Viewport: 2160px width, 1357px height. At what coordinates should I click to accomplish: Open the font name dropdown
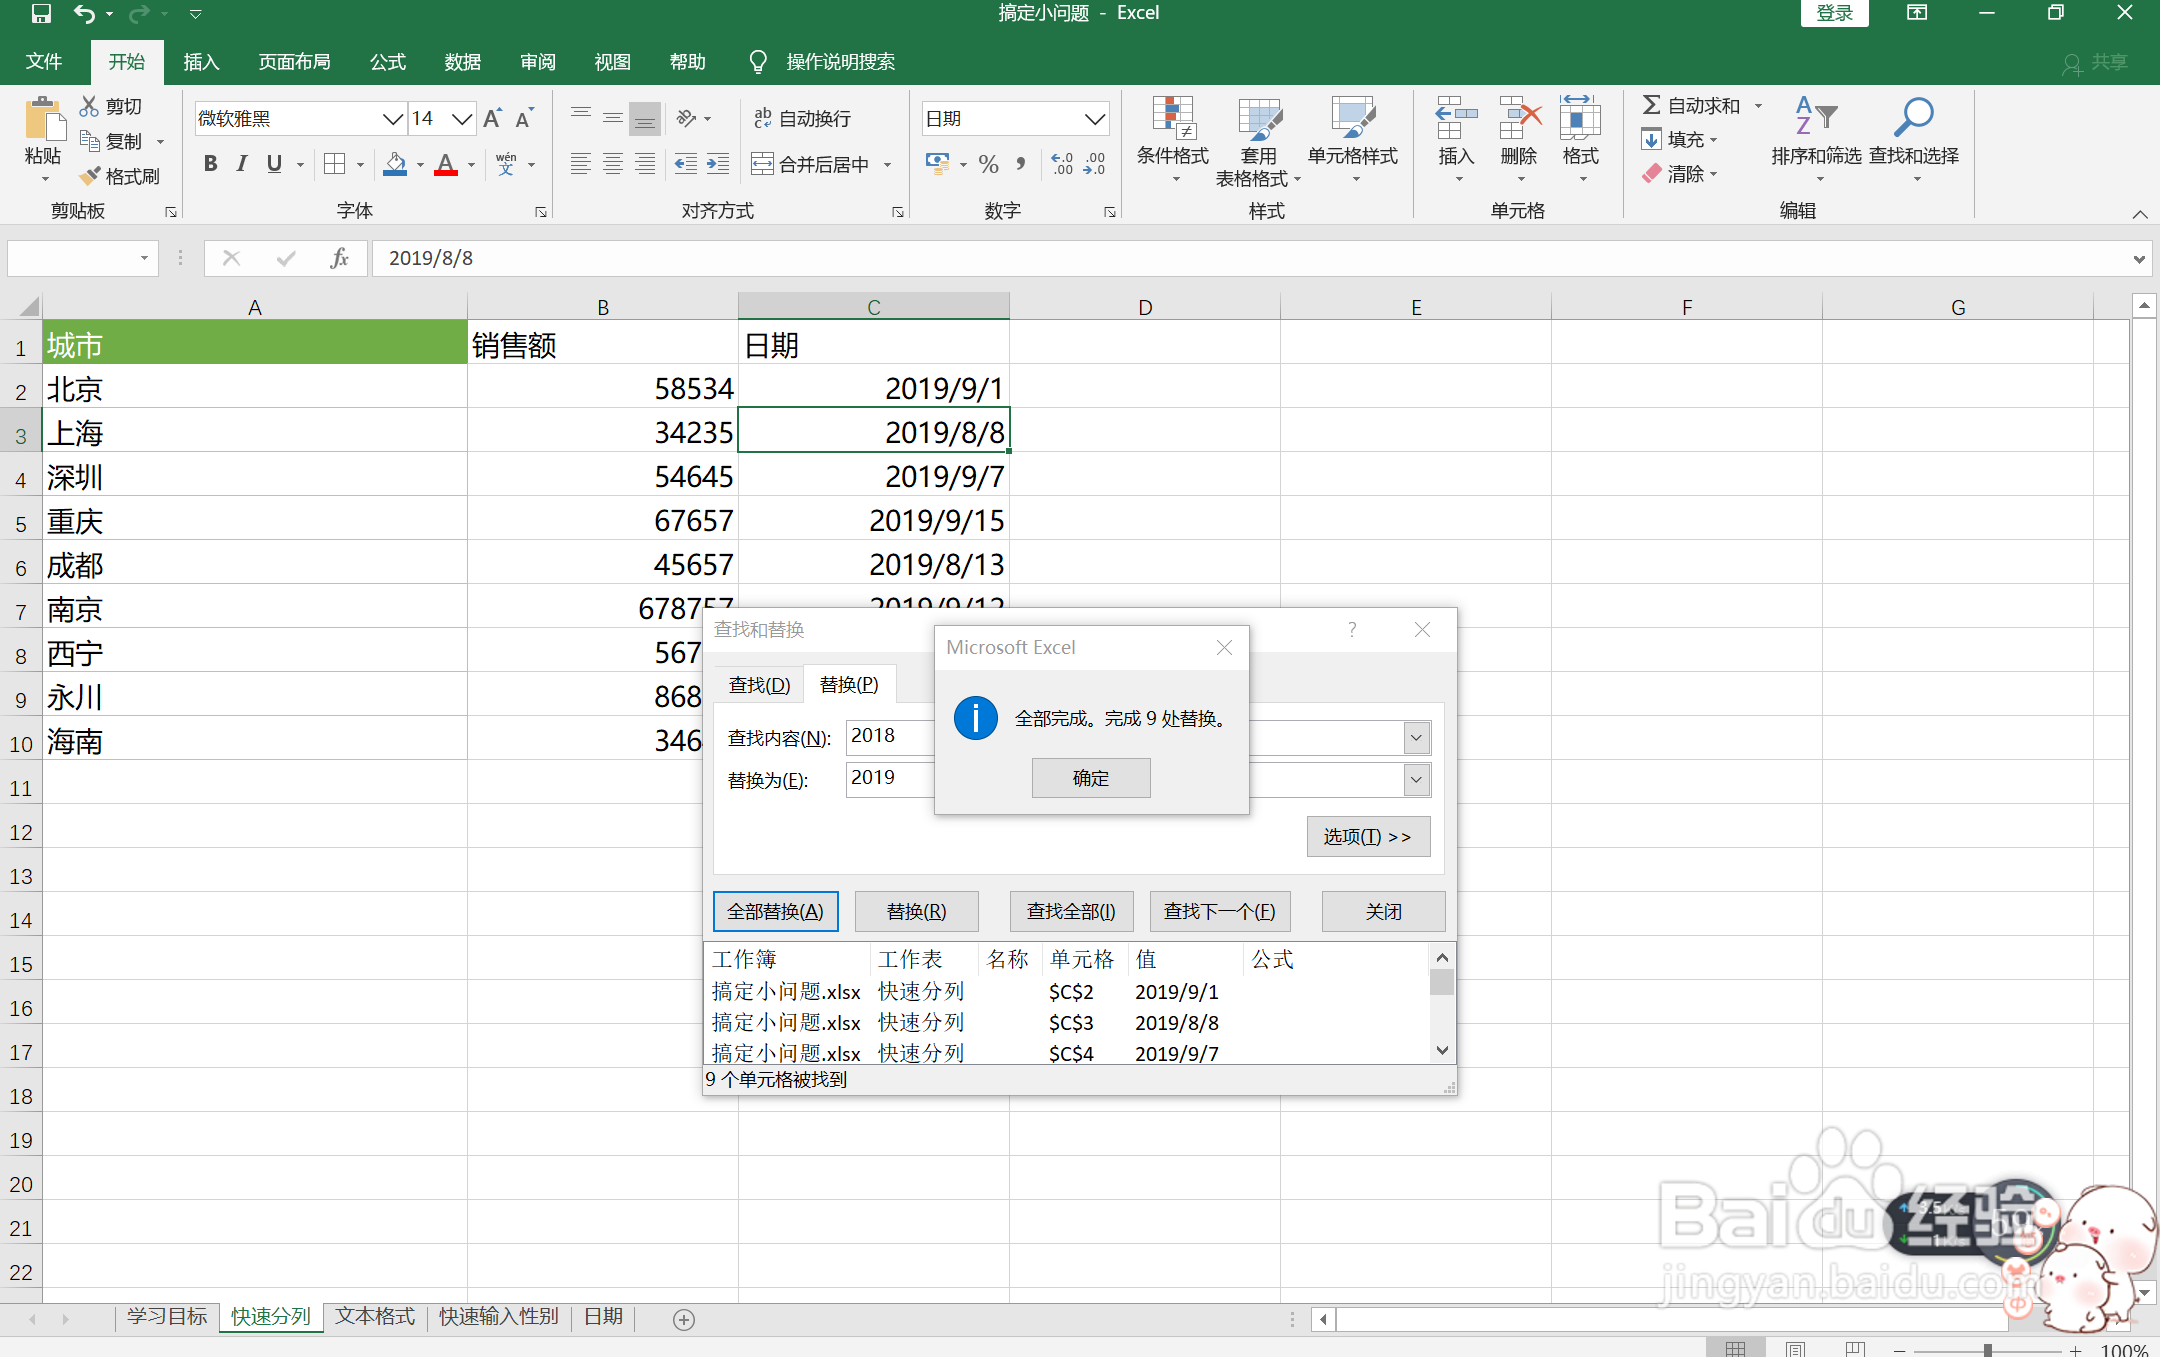(x=392, y=119)
